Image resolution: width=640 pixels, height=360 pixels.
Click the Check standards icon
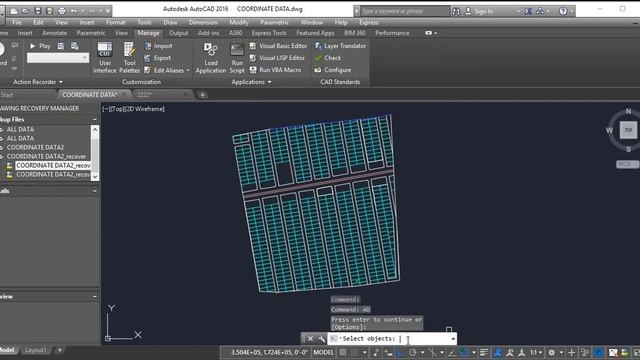[x=318, y=58]
